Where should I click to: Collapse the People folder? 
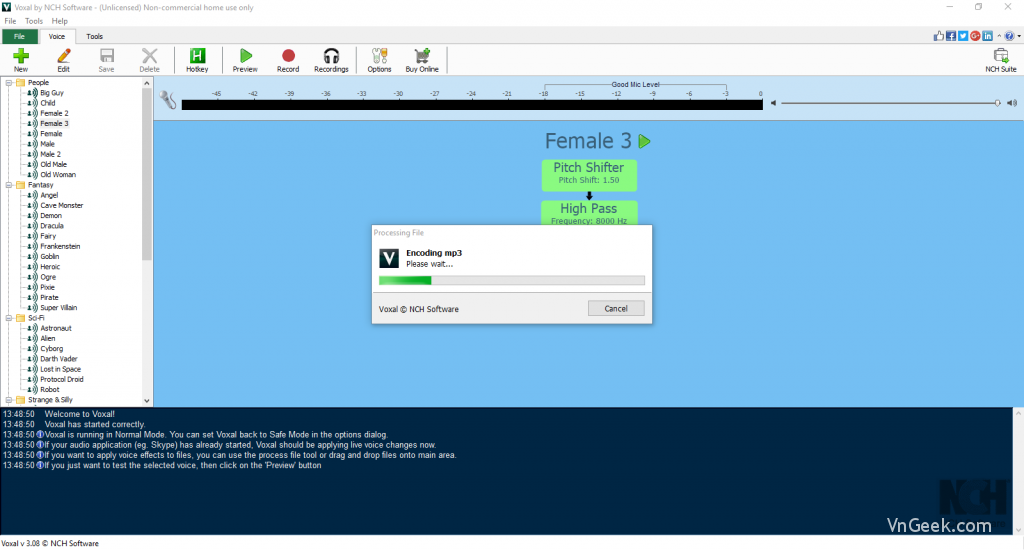pyautogui.click(x=9, y=83)
